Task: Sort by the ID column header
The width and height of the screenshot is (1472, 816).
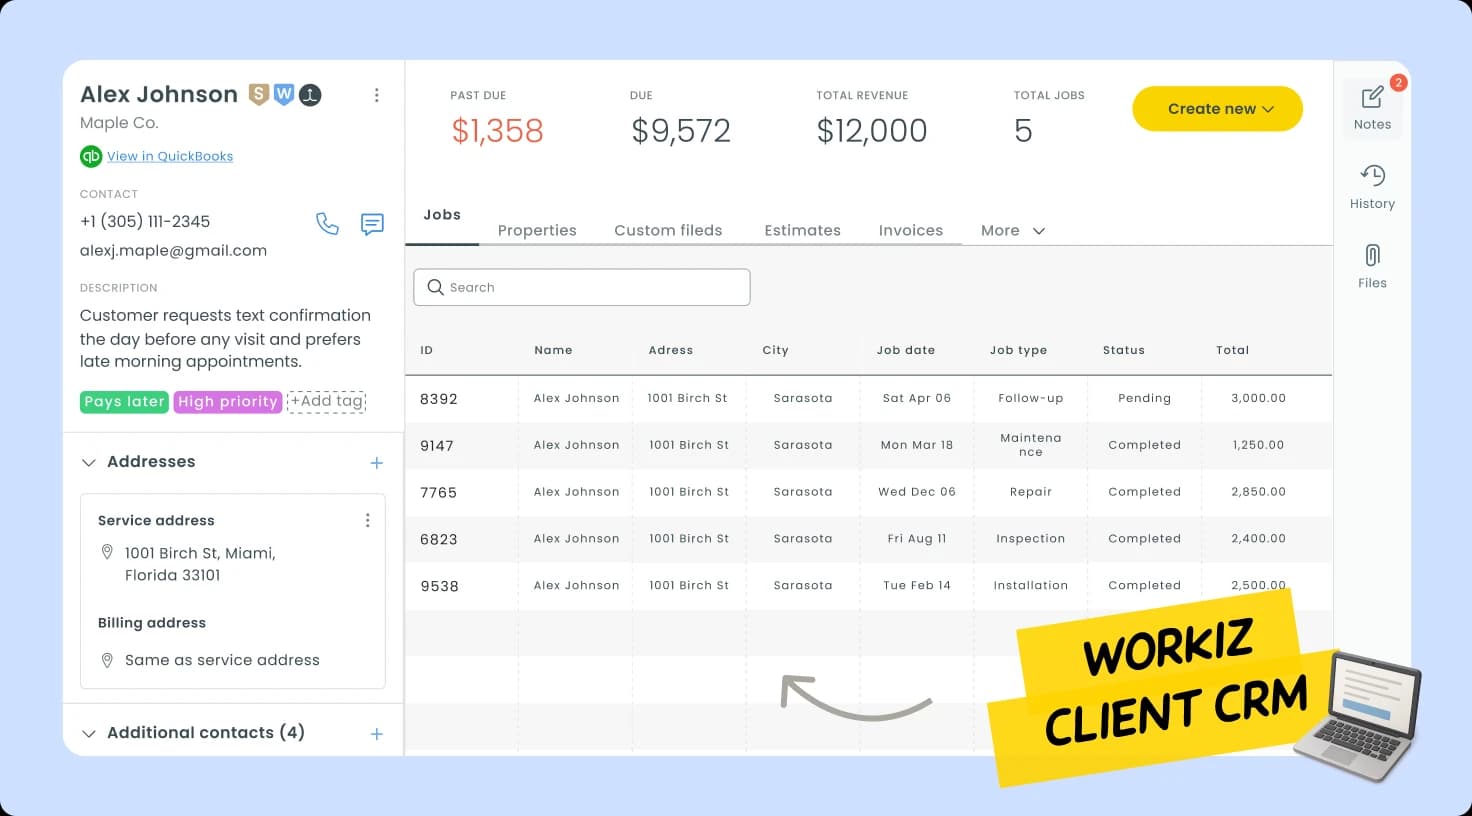Action: [426, 350]
